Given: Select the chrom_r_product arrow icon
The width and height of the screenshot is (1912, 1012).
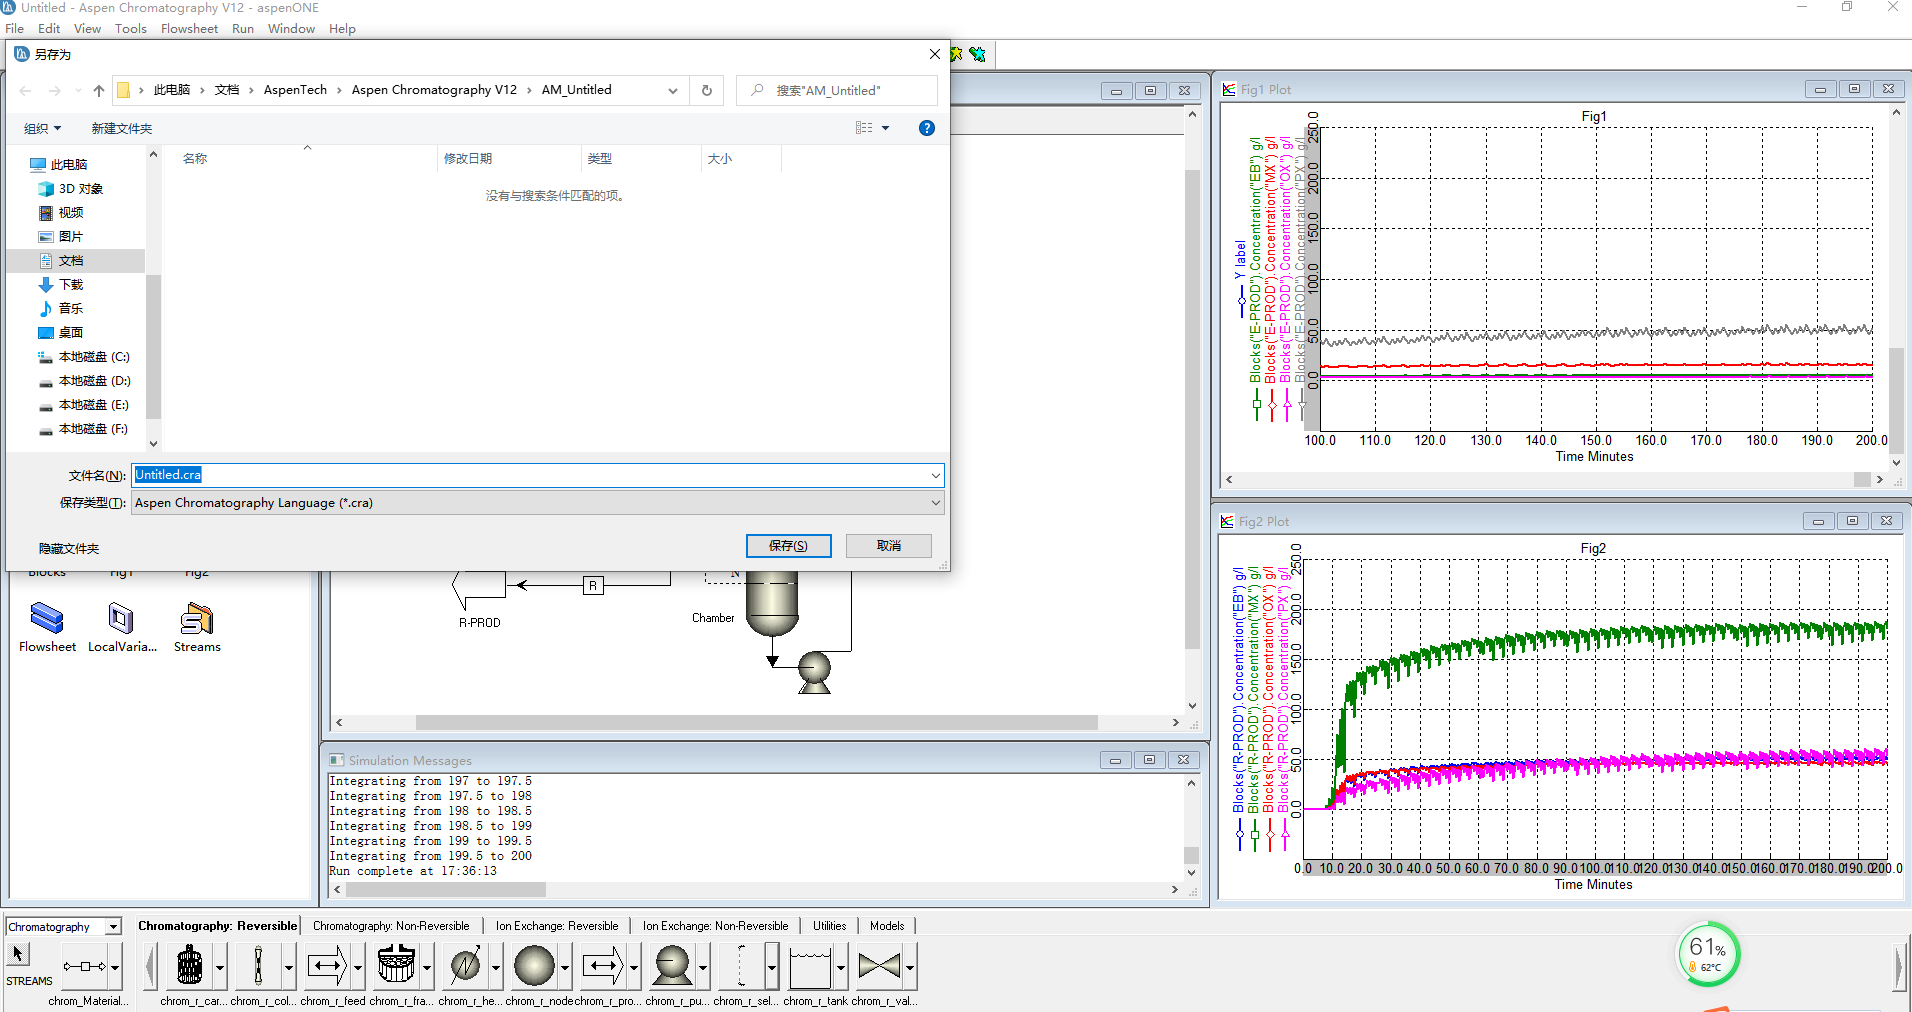Looking at the screenshot, I should tap(603, 966).
